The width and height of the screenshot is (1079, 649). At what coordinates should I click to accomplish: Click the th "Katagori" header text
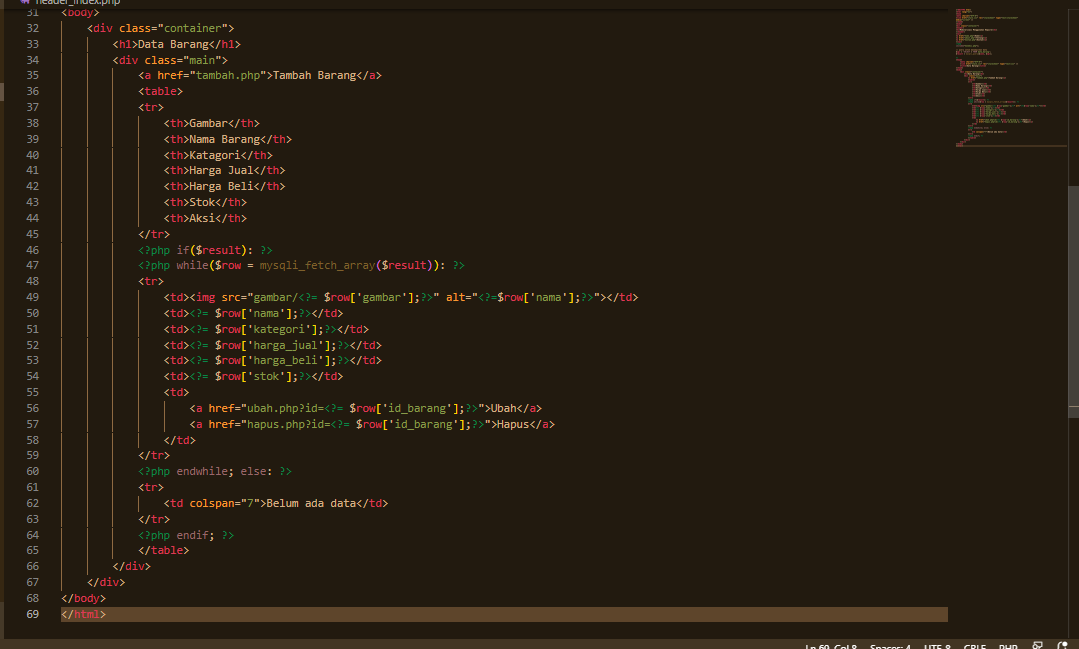point(215,155)
